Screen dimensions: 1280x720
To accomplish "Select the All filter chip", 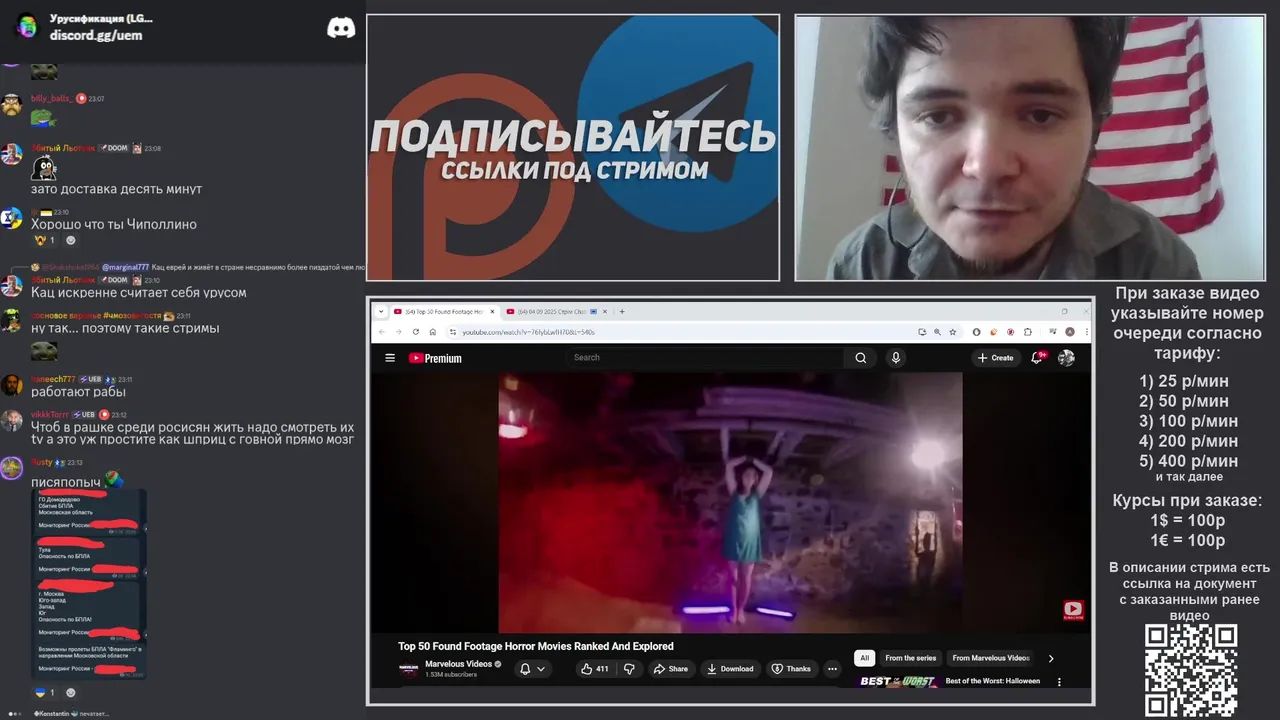I will tap(864, 658).
